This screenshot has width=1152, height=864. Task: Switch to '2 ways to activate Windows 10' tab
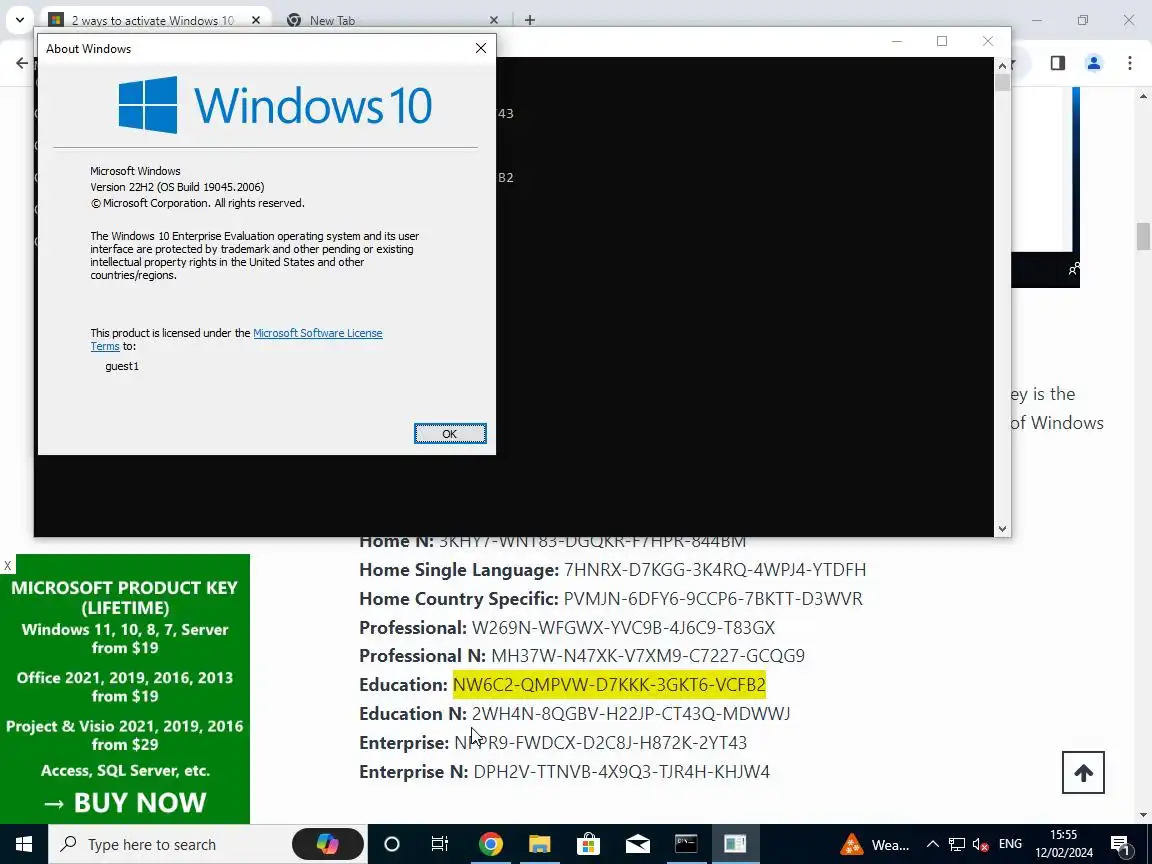coord(153,21)
